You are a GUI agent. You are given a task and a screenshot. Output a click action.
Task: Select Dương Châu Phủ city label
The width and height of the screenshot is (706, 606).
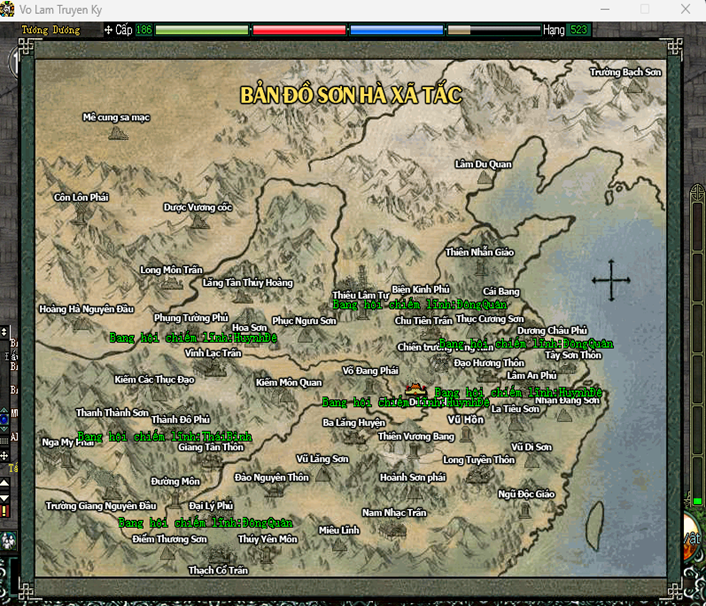552,330
